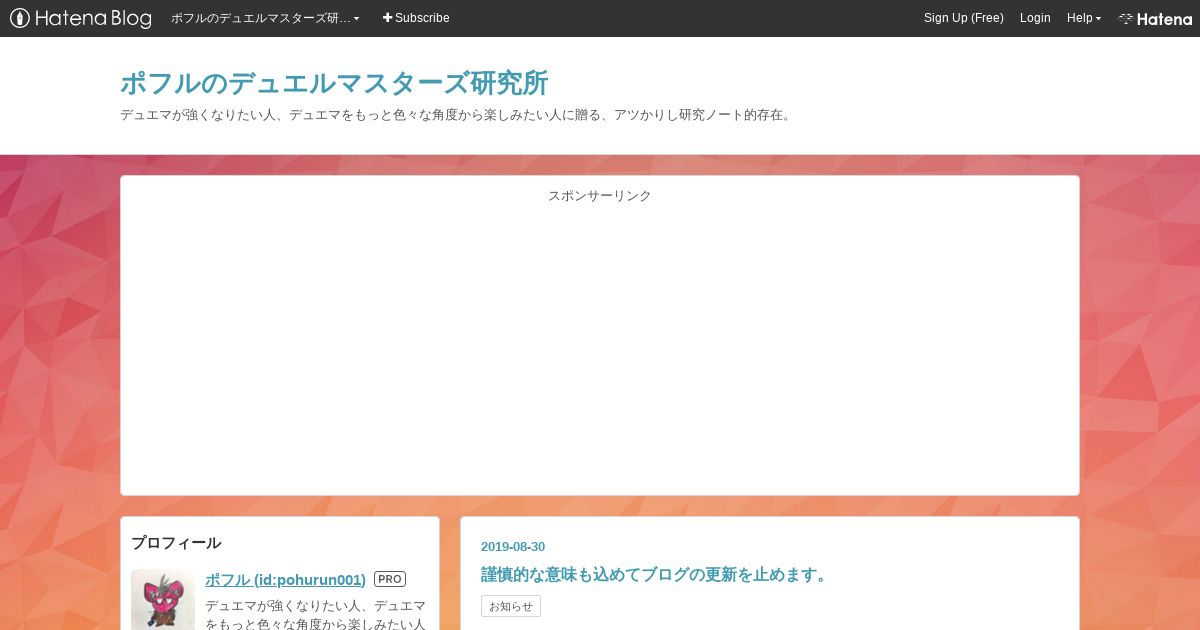Click the スポンサーリンク label
The width and height of the screenshot is (1200, 630).
coord(599,196)
